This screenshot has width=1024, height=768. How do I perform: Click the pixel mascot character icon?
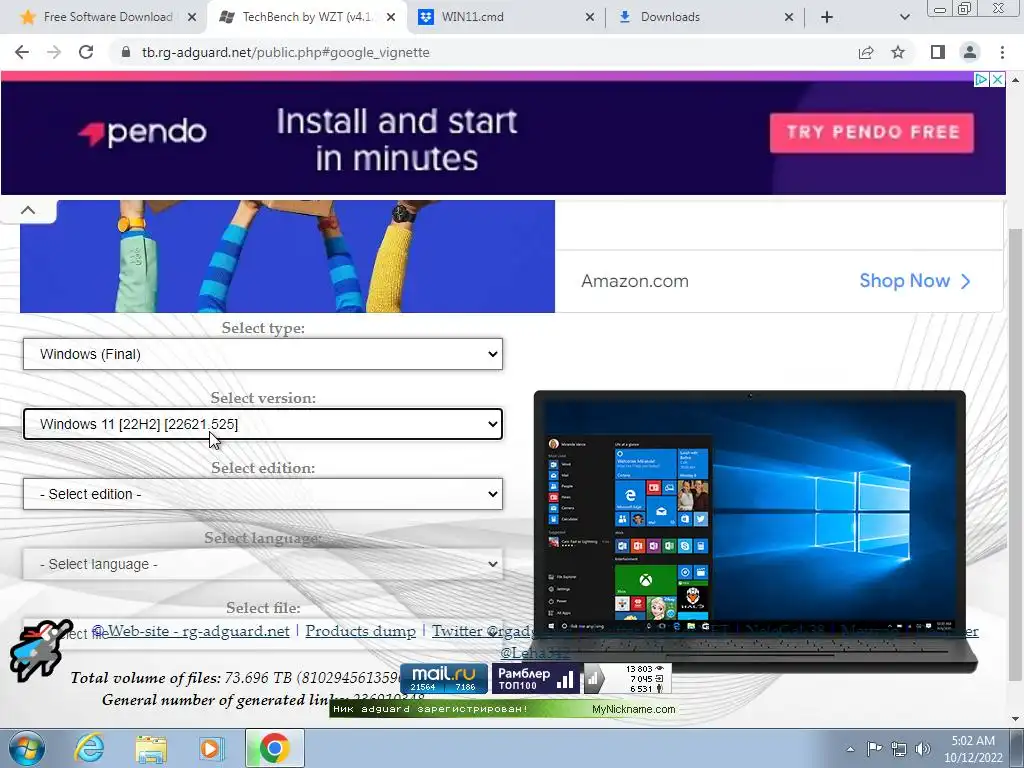tap(40, 650)
